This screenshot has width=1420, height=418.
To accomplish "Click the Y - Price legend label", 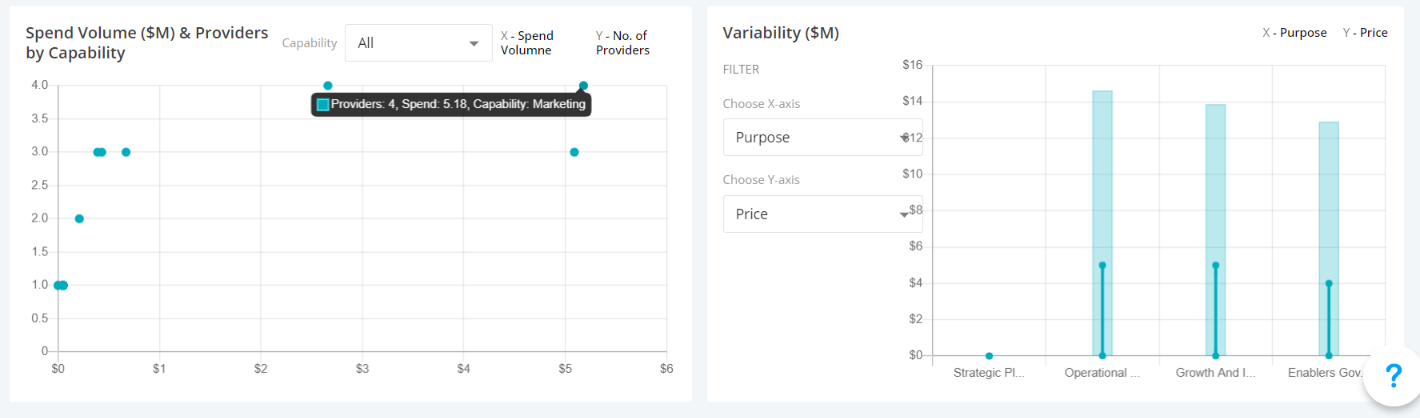I will tap(1365, 33).
